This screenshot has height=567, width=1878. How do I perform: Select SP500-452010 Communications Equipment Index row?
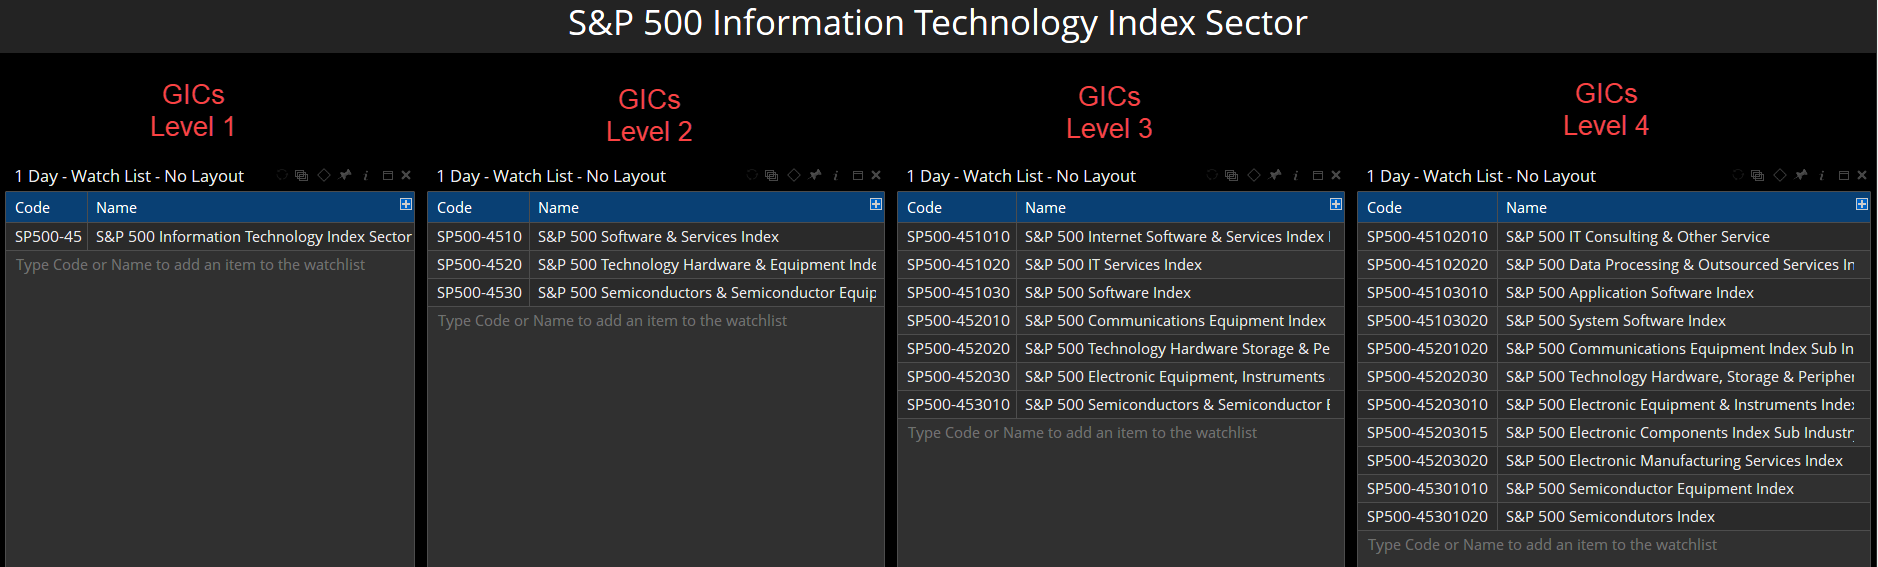pos(1121,321)
